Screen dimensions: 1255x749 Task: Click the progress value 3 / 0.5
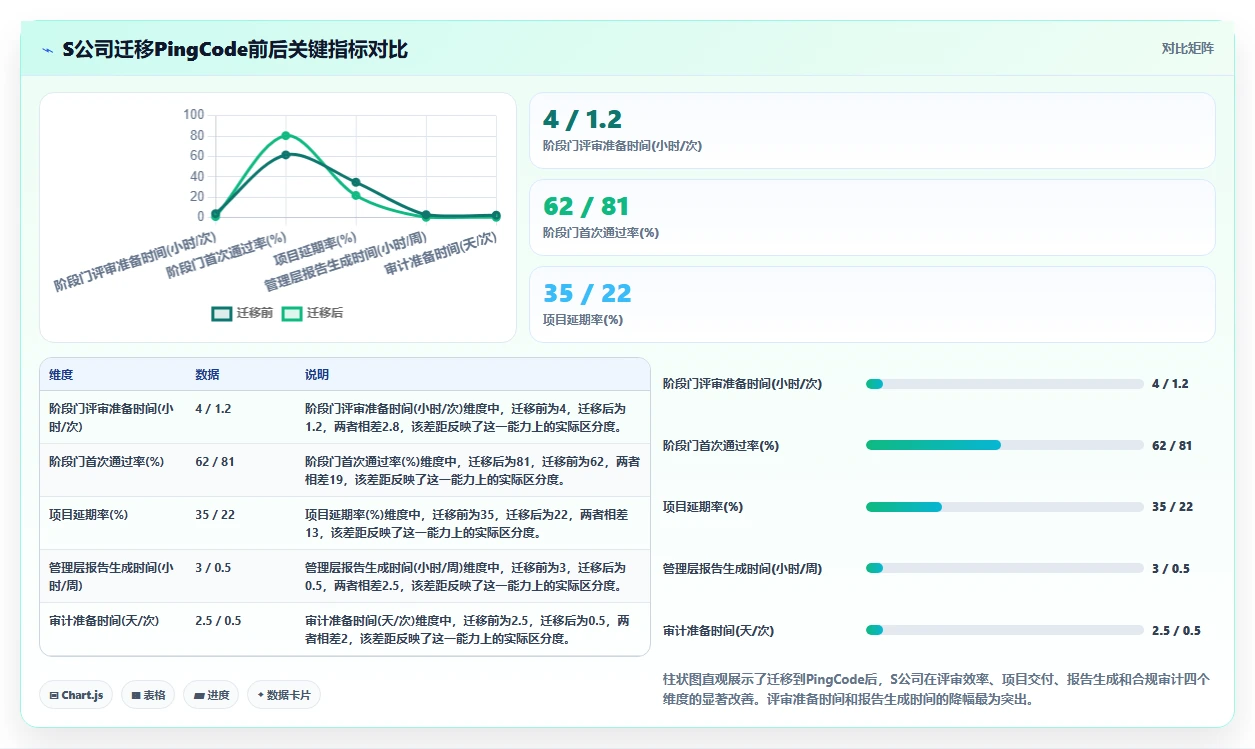pos(1171,568)
